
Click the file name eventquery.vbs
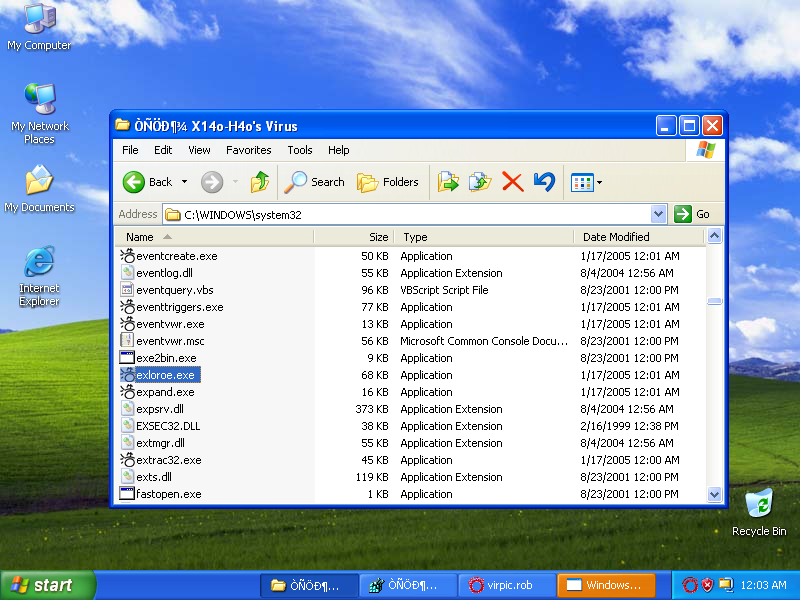175,290
